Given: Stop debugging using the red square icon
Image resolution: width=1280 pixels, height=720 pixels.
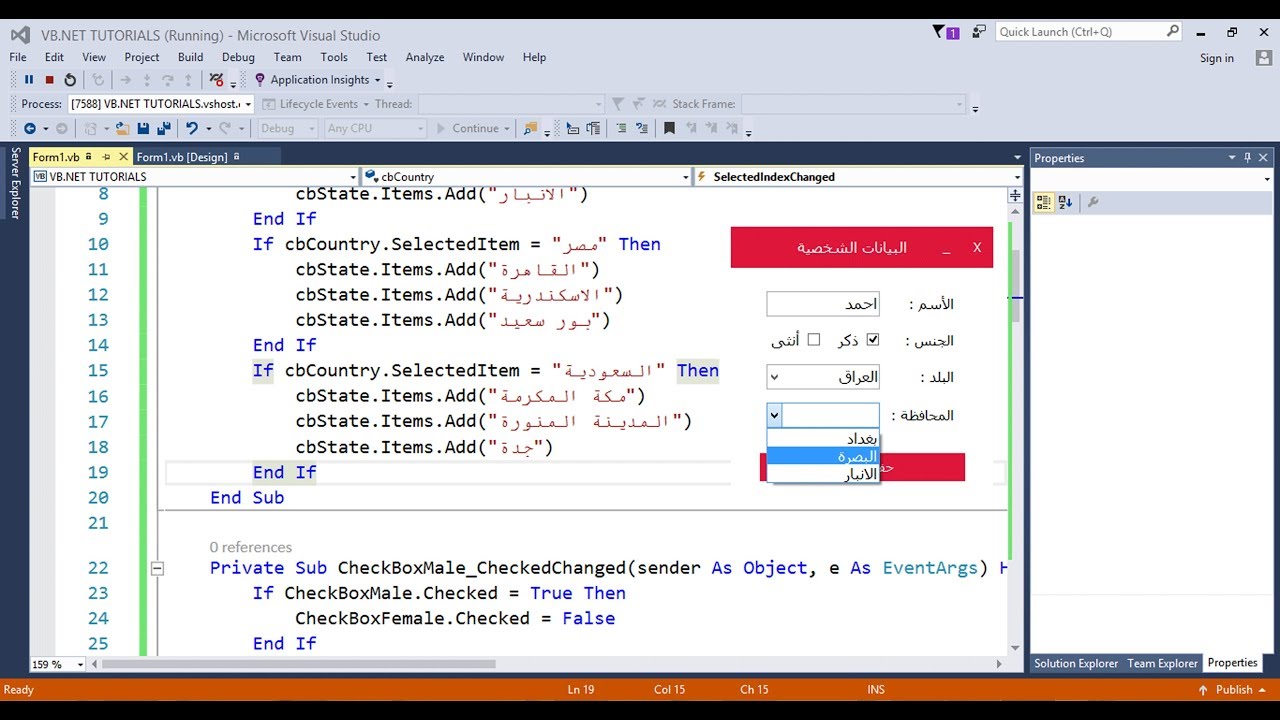Looking at the screenshot, I should coord(49,80).
